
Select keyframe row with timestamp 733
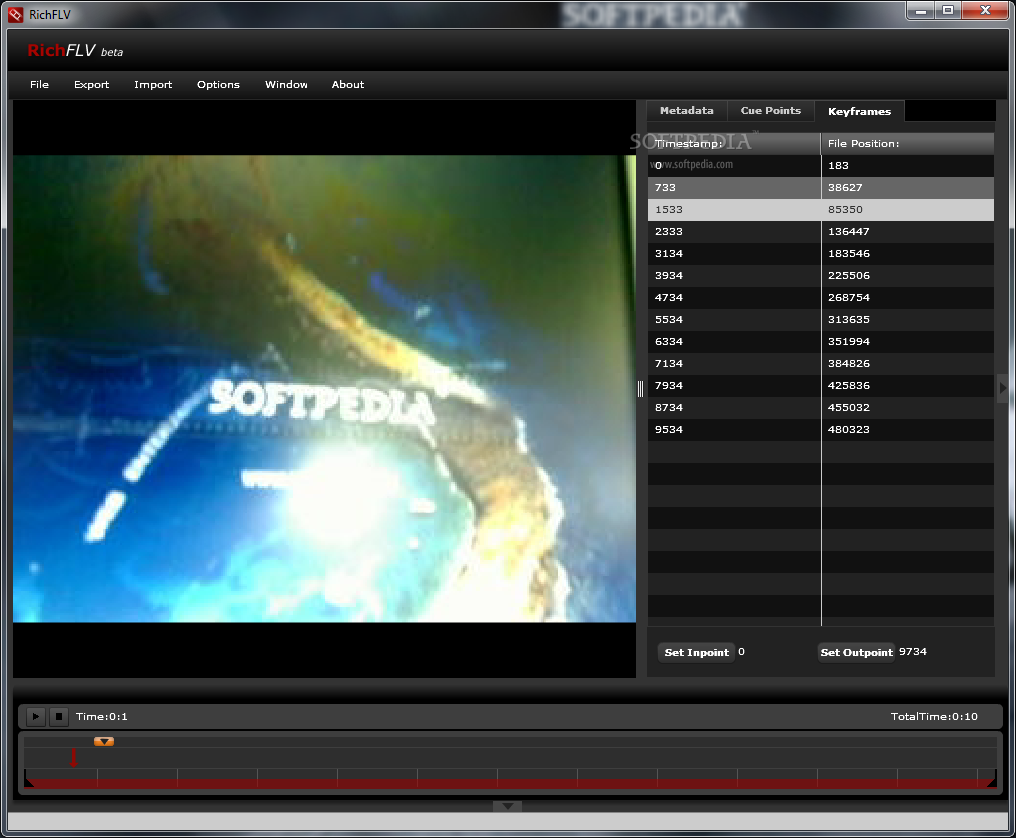point(821,187)
